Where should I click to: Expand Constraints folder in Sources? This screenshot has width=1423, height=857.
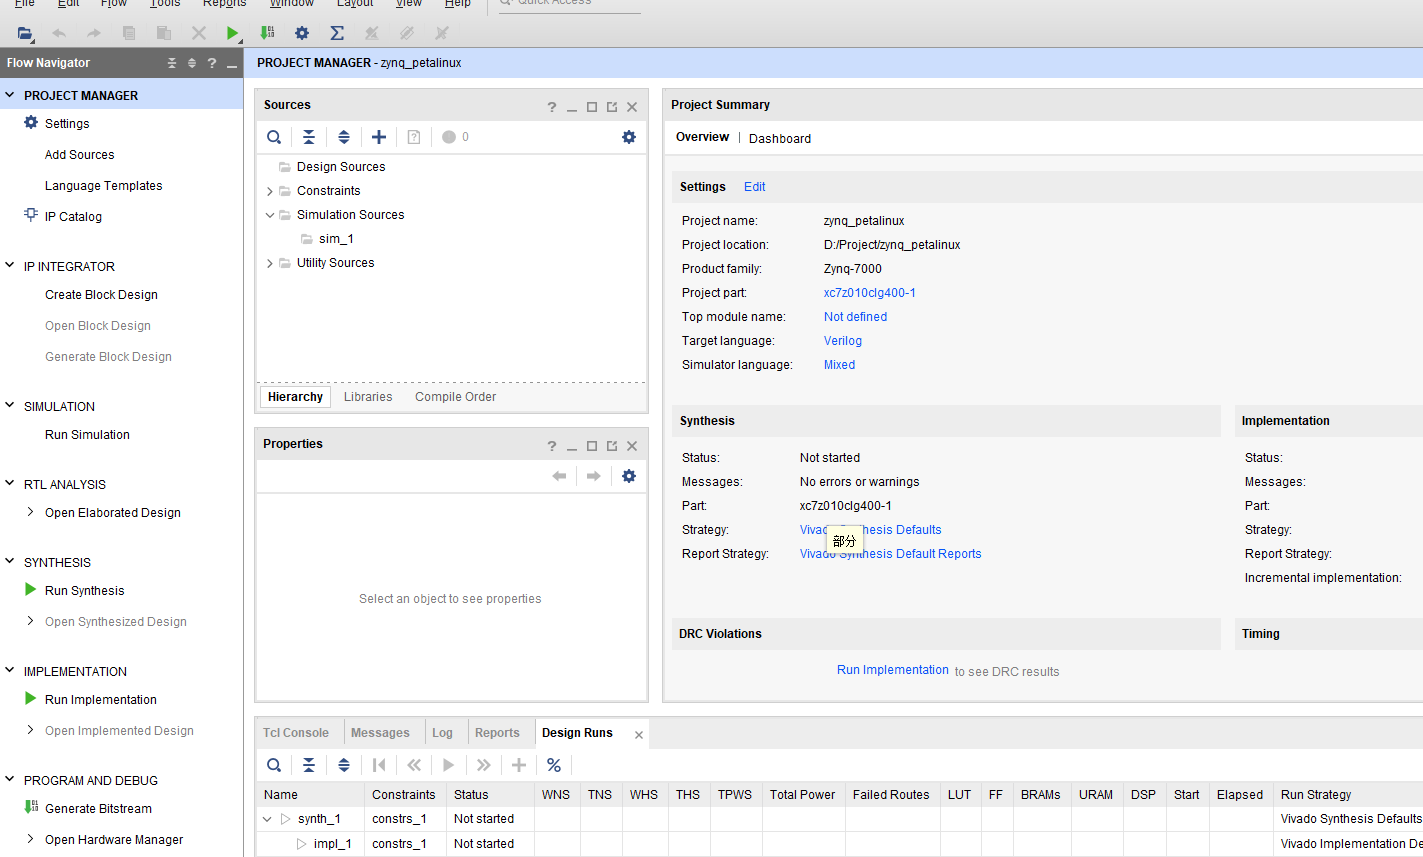tap(270, 191)
